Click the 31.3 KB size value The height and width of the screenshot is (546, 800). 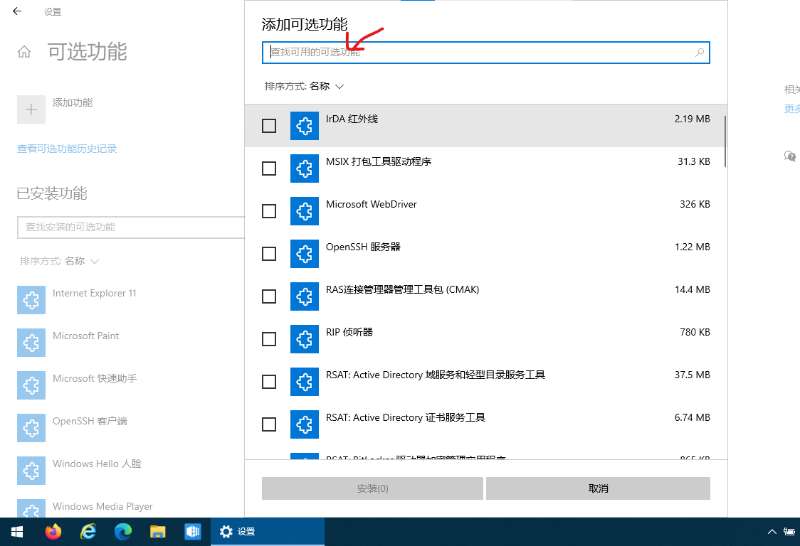point(693,161)
